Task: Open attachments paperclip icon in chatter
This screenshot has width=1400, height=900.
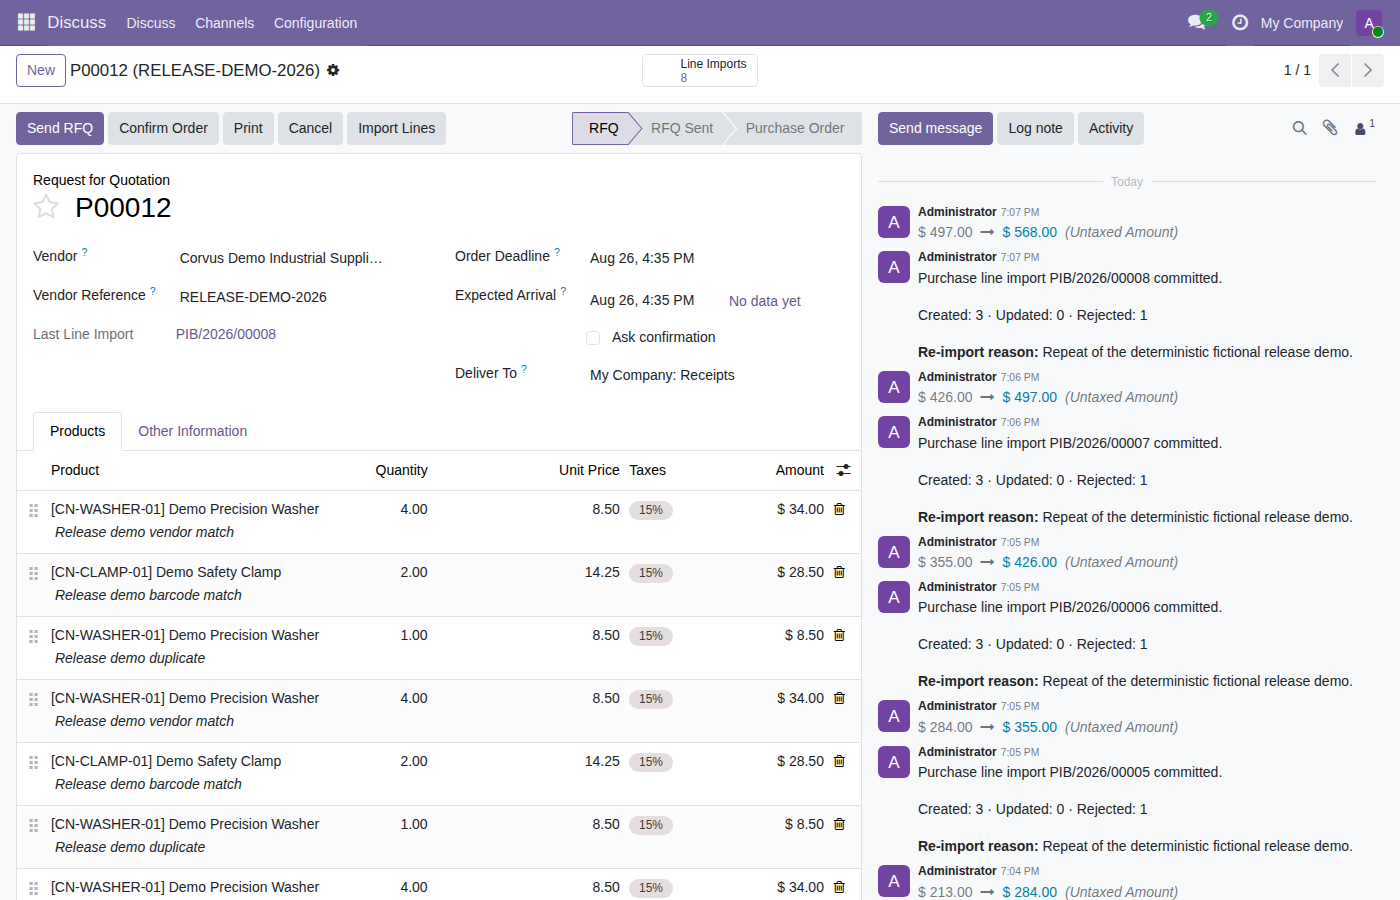Action: tap(1330, 128)
